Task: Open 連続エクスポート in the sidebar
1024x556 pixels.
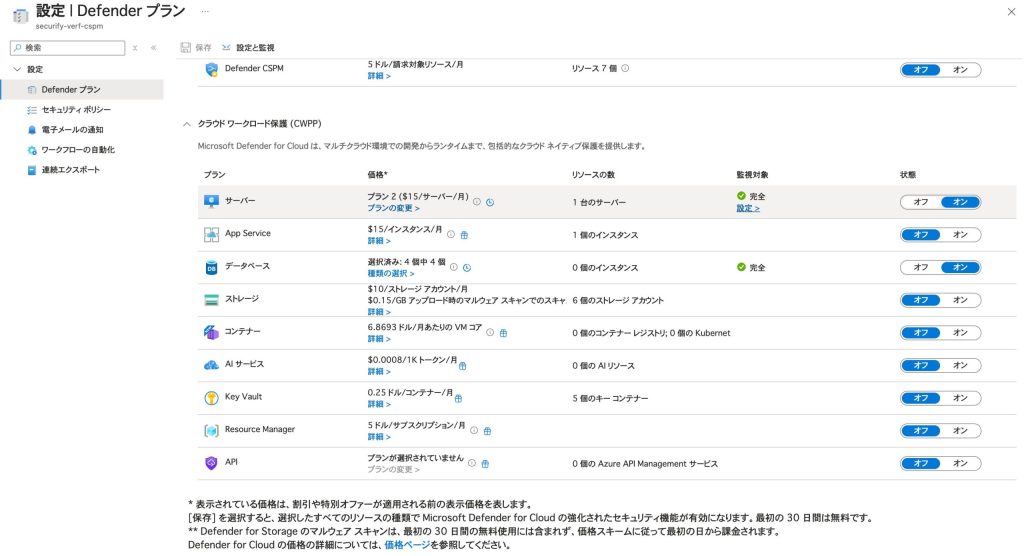Action: pyautogui.click(x=70, y=170)
